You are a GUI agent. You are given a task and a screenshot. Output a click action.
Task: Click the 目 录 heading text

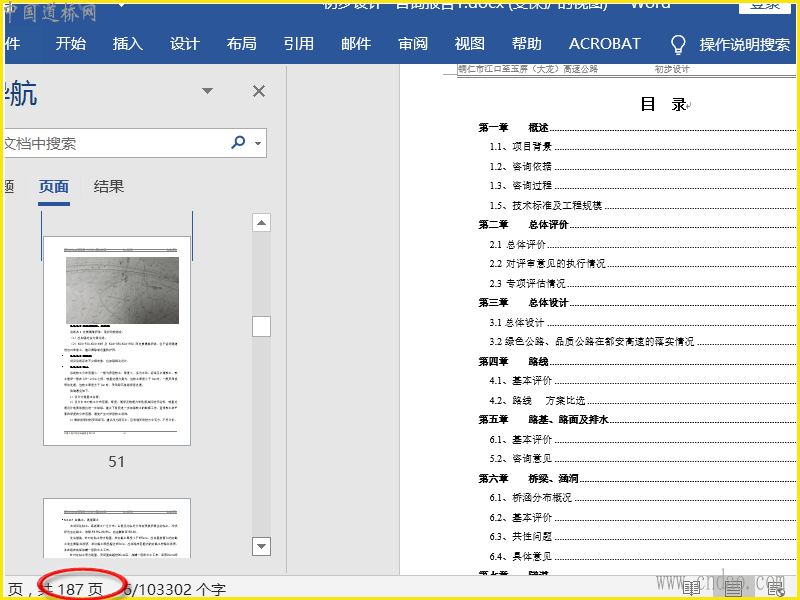tap(663, 105)
